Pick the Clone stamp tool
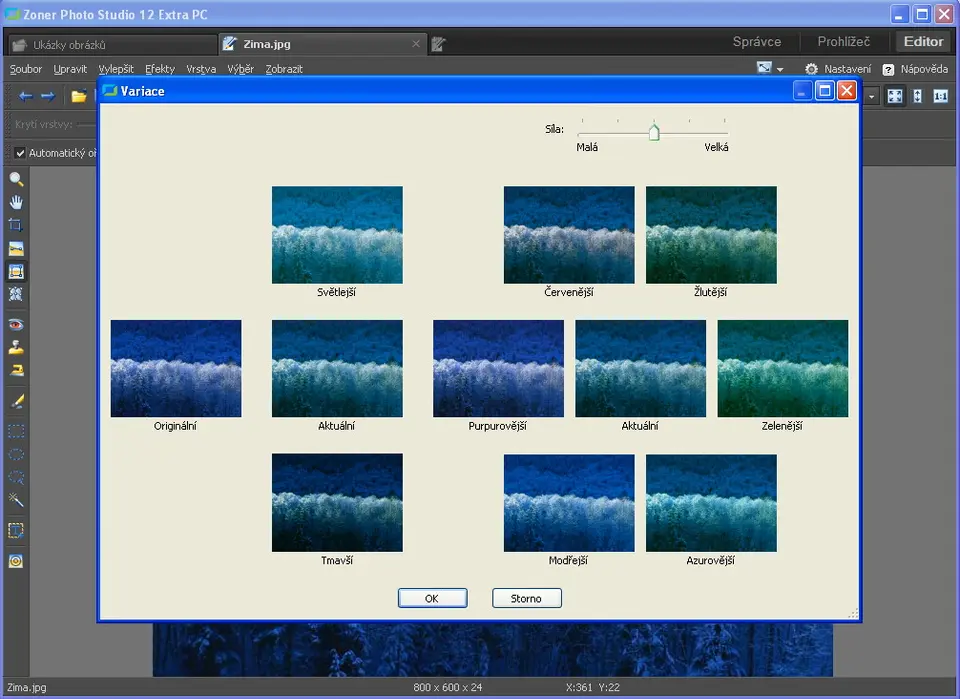This screenshot has width=960, height=699. click(x=16, y=348)
